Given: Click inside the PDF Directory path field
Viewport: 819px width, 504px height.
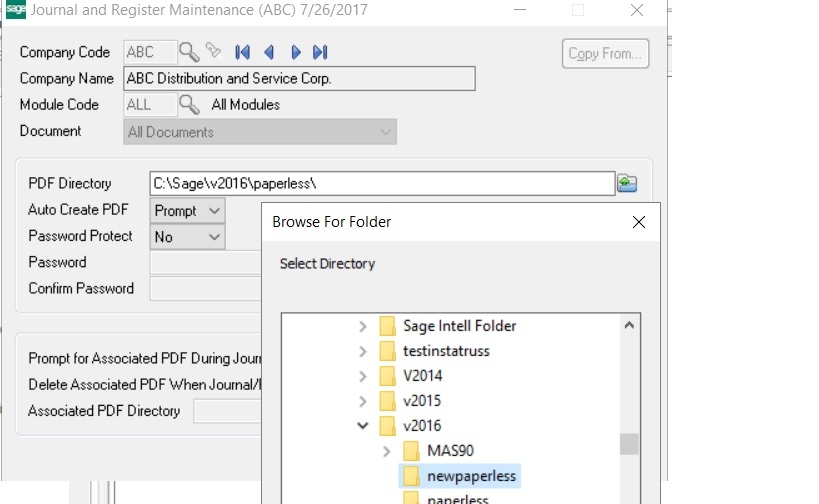Looking at the screenshot, I should coord(380,184).
